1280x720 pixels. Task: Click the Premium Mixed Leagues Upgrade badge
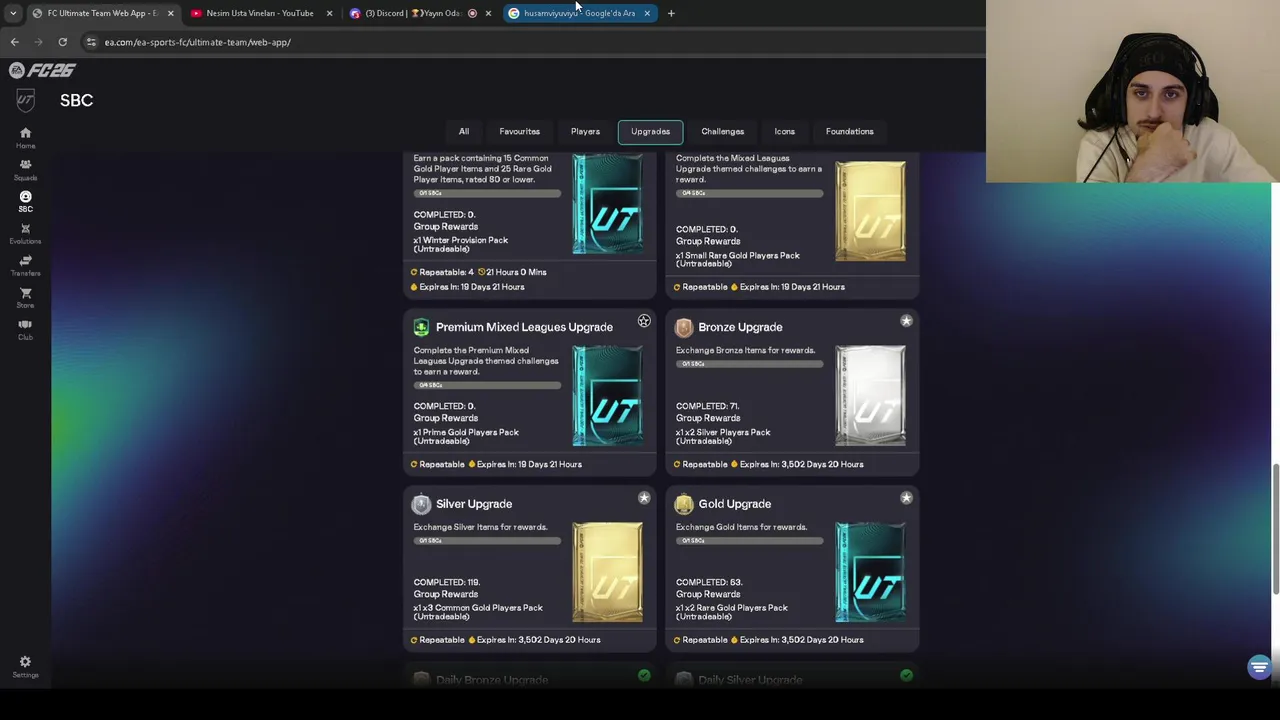(421, 327)
